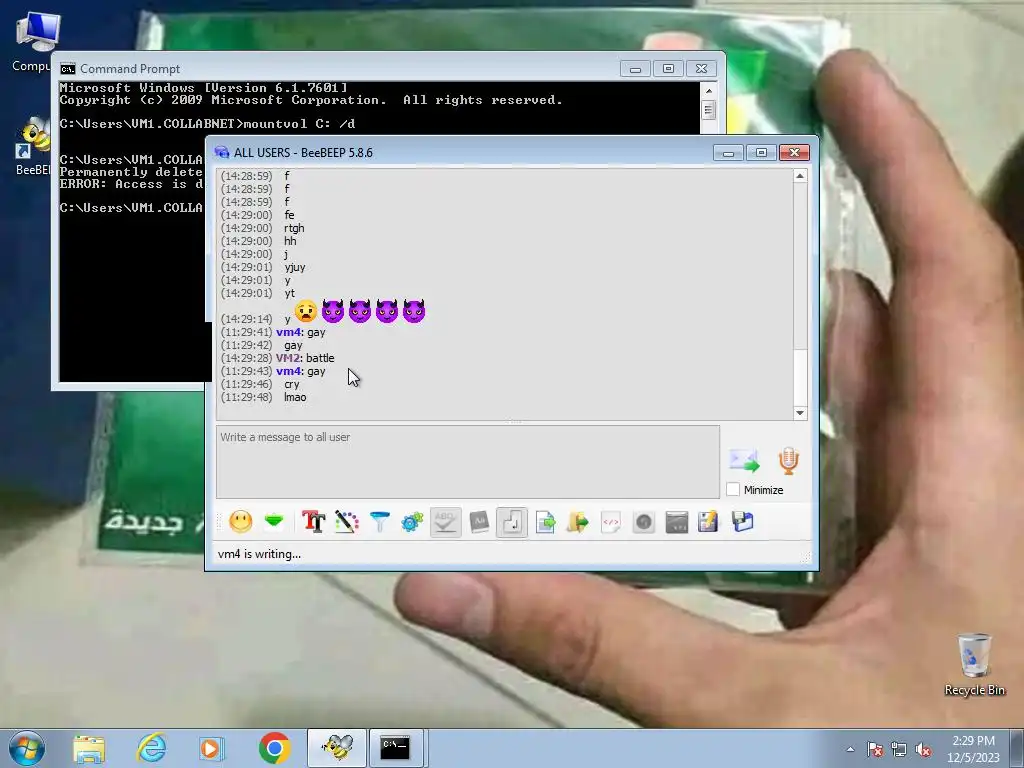This screenshot has height=768, width=1024.
Task: Click the 'battle' message text
Action: [x=320, y=358]
